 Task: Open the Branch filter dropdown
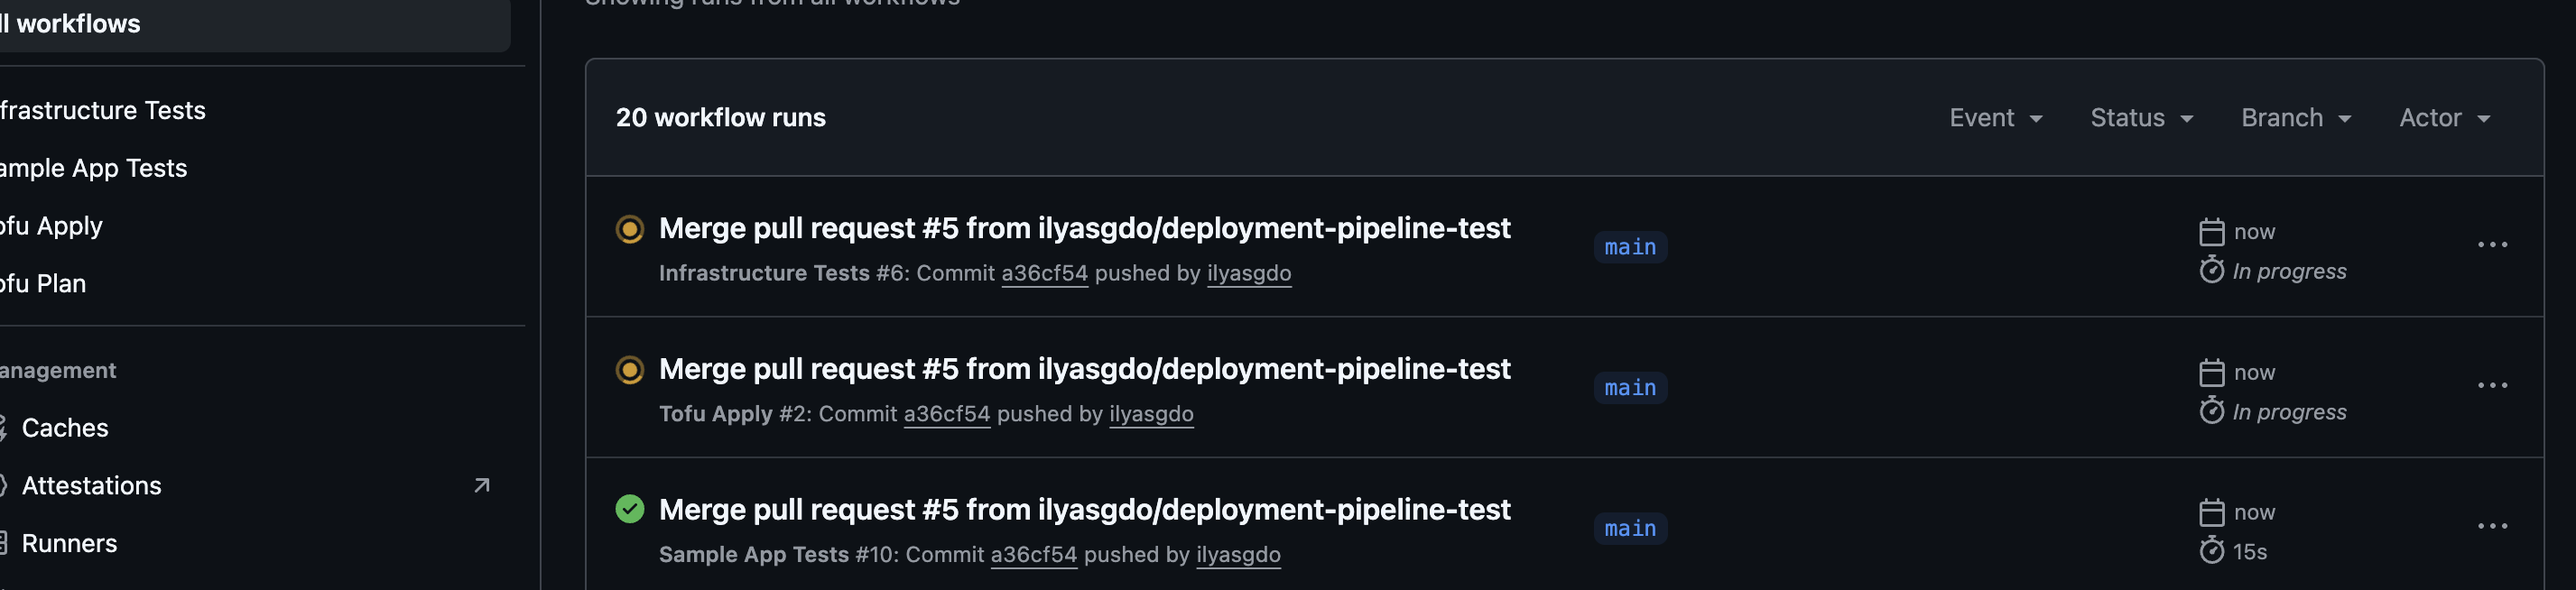click(2295, 118)
